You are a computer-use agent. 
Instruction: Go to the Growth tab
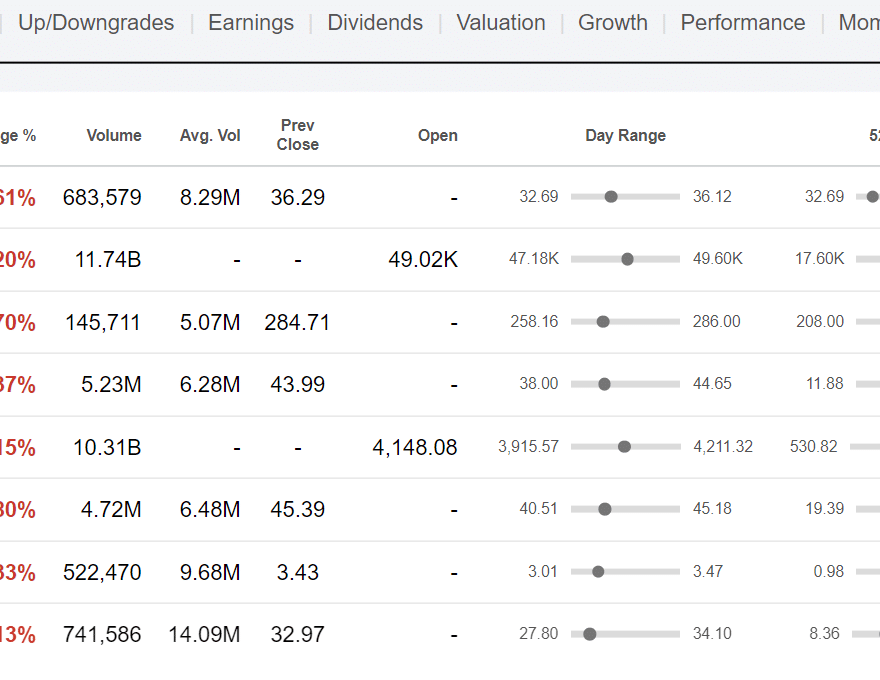(x=613, y=23)
